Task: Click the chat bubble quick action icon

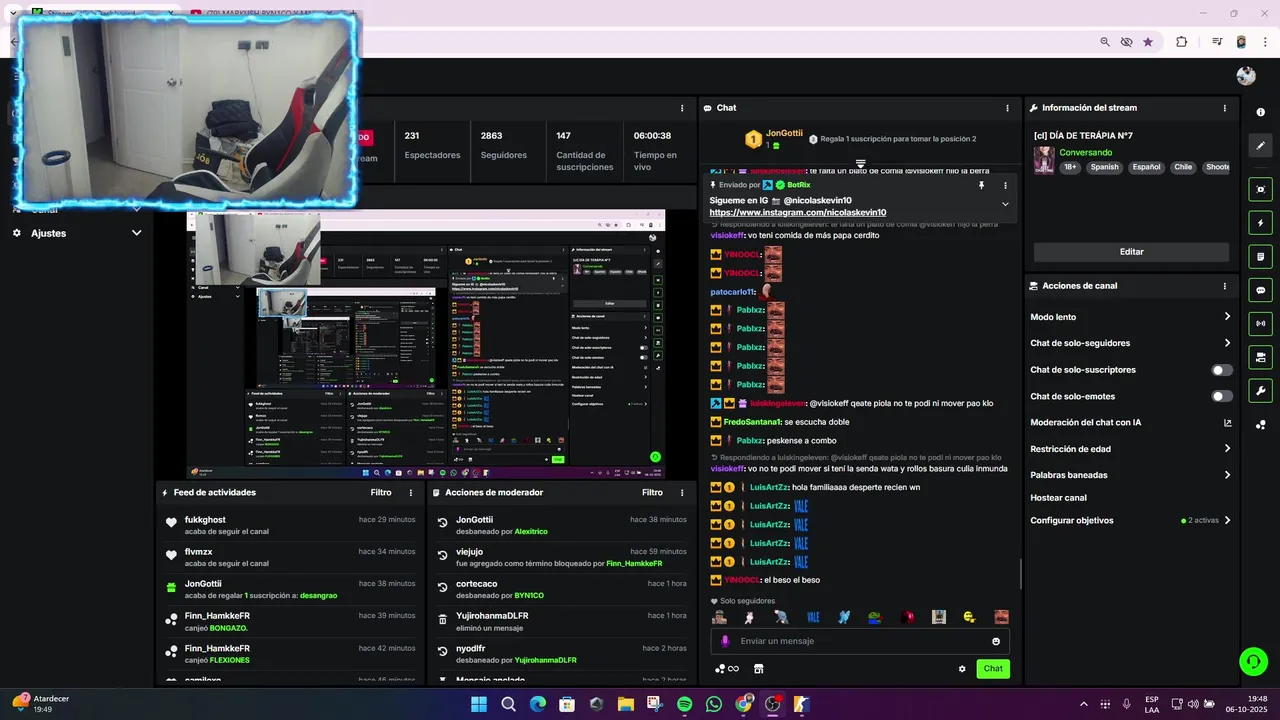Action: click(1260, 290)
